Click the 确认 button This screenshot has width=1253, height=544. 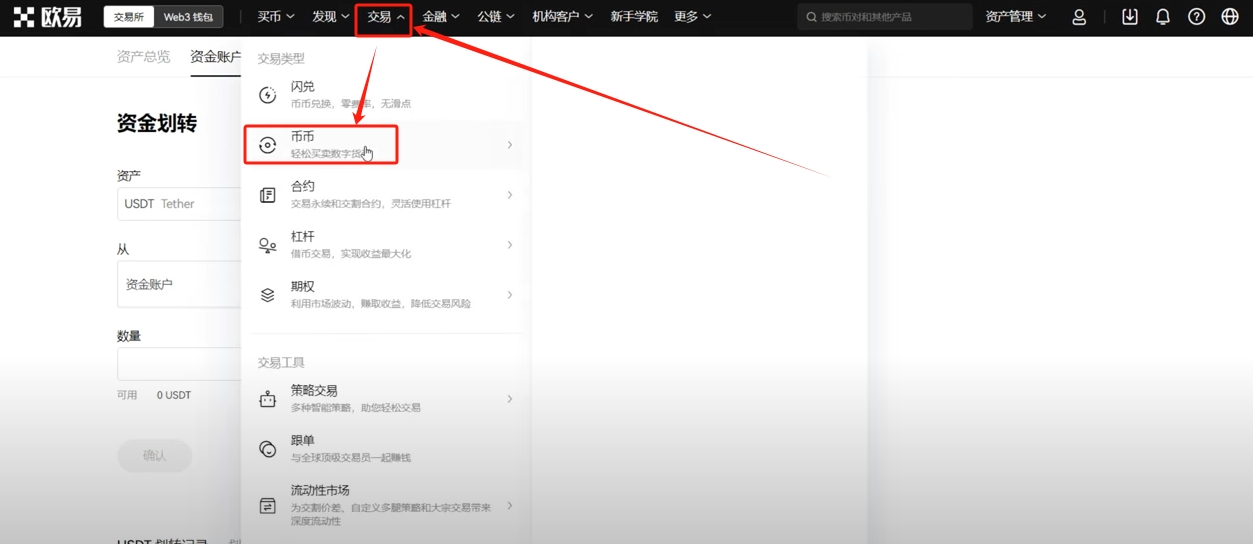click(x=154, y=456)
